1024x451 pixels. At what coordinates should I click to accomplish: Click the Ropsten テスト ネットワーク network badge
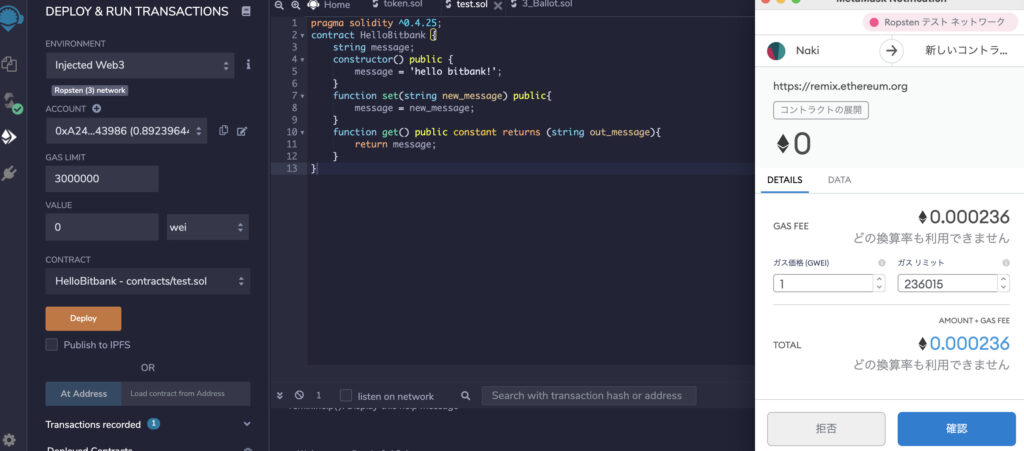coord(938,22)
